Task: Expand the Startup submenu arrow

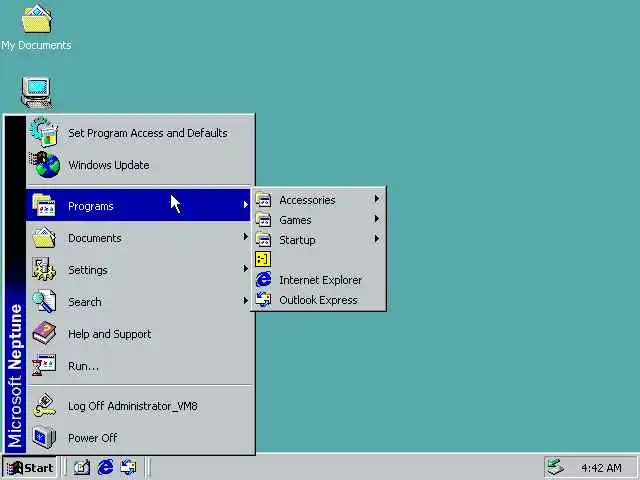Action: click(377, 239)
